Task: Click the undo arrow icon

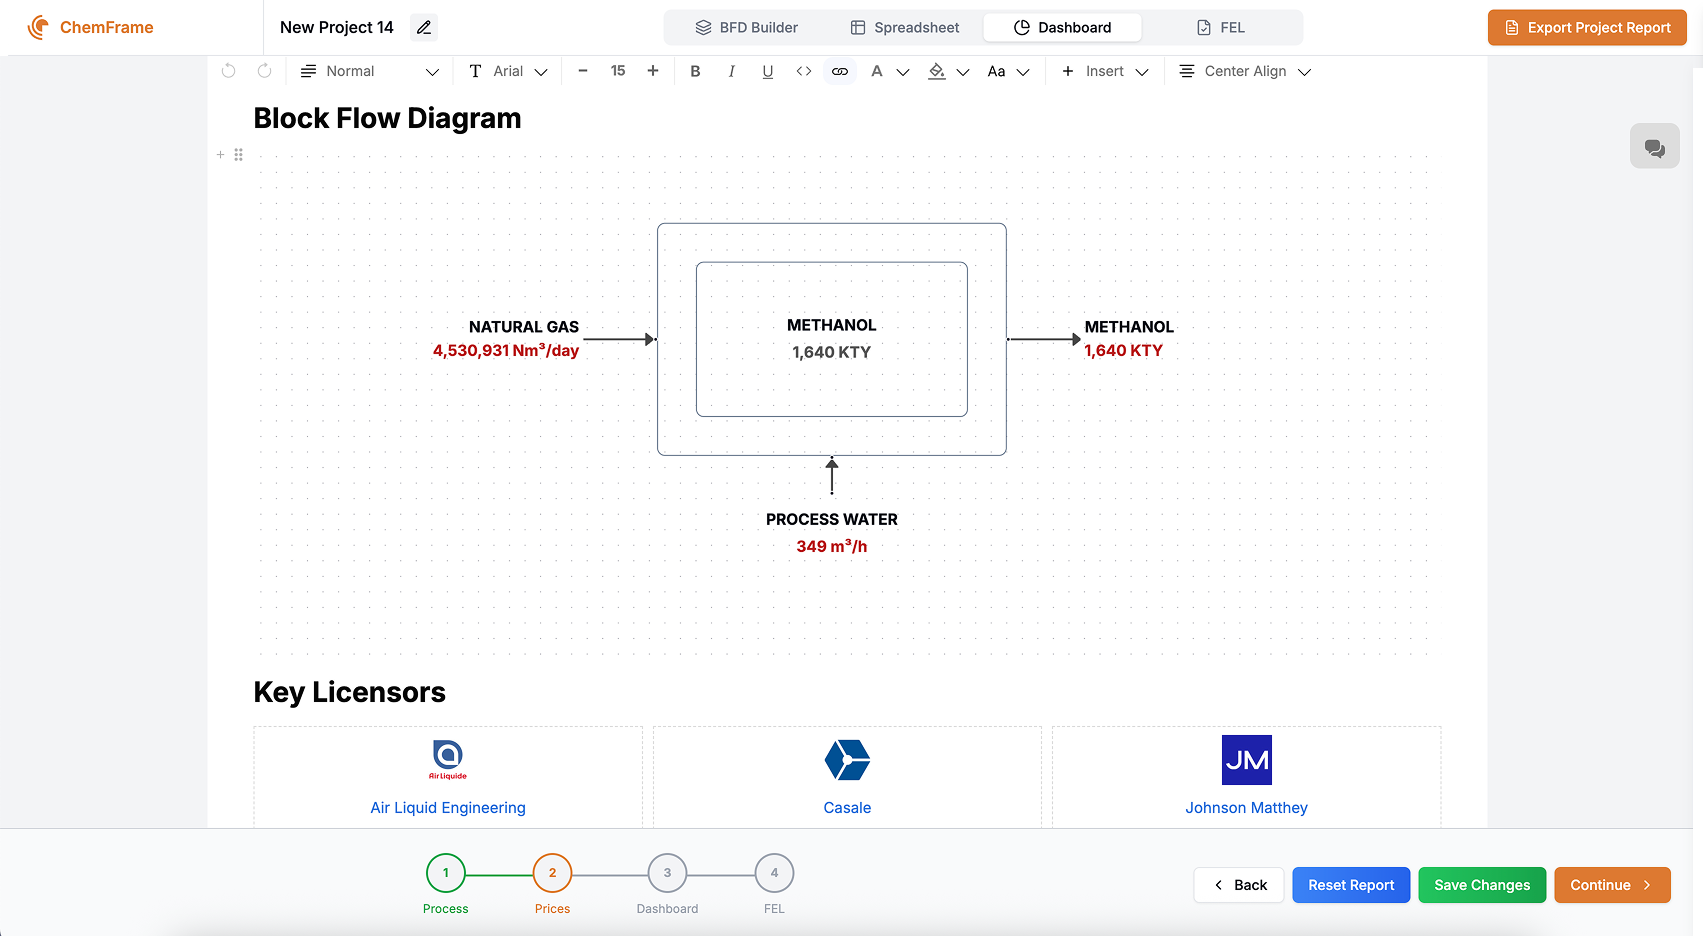Action: point(229,71)
